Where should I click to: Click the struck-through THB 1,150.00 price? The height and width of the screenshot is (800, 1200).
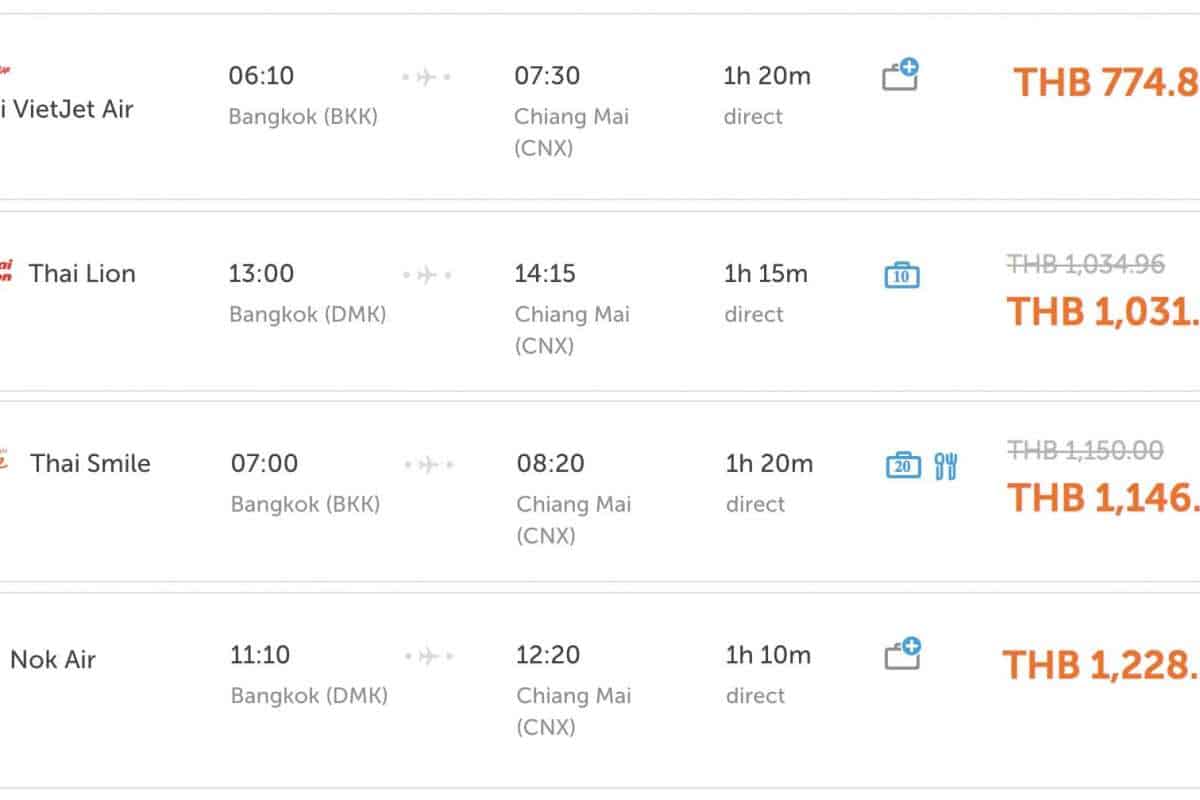(x=1085, y=451)
